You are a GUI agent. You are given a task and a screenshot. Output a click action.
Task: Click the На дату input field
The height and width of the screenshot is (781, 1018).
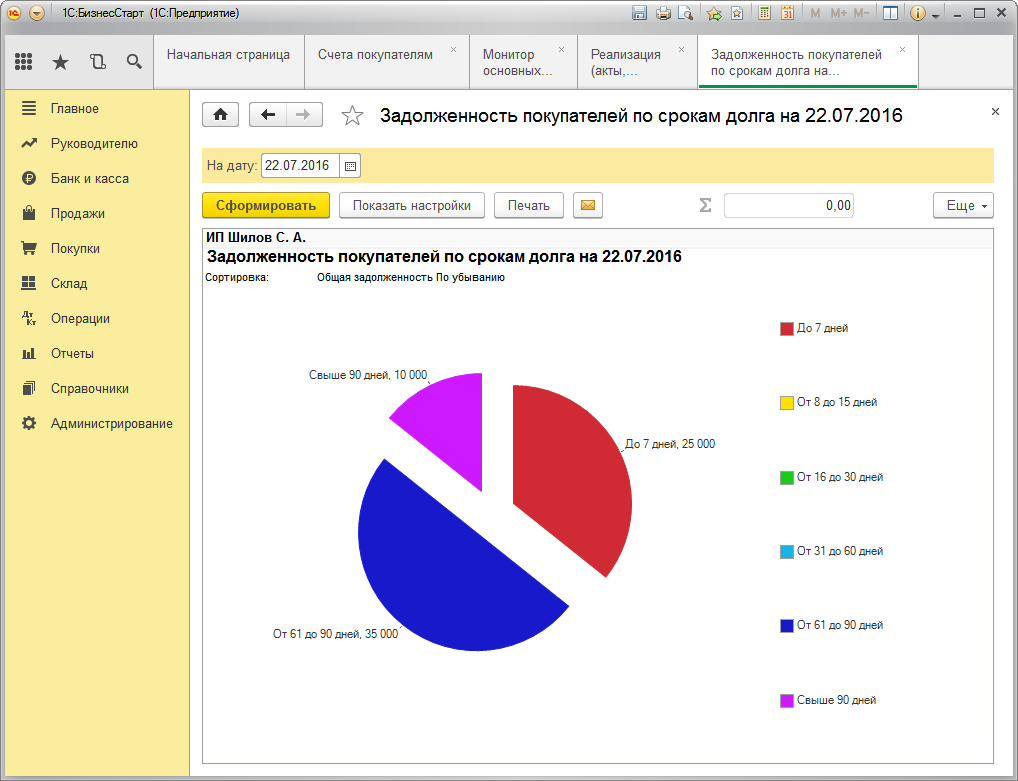pyautogui.click(x=299, y=165)
